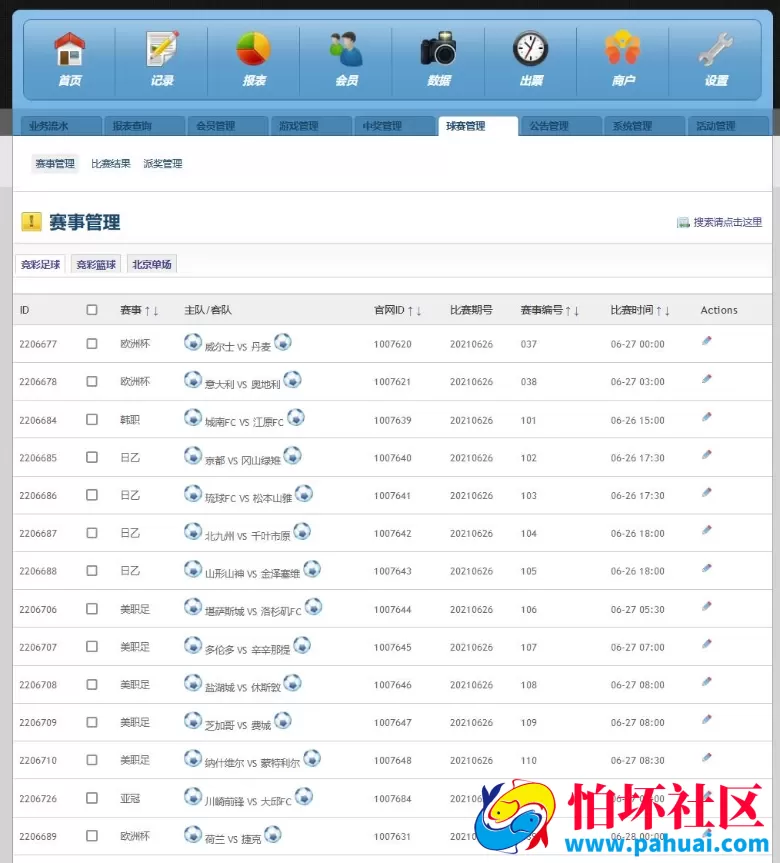Sort by 比赛时间 column arrows
Viewport: 780px width, 863px height.
coord(663,311)
